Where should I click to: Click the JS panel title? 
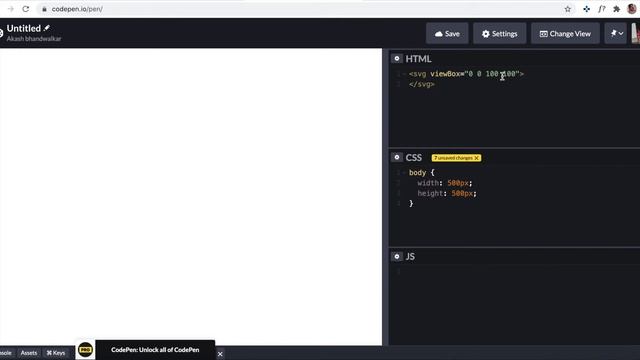click(x=410, y=257)
